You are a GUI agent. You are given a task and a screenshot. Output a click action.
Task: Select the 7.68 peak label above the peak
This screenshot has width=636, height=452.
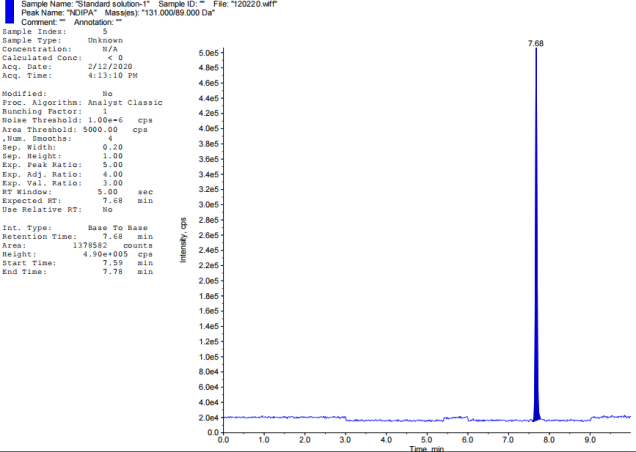pyautogui.click(x=535, y=44)
